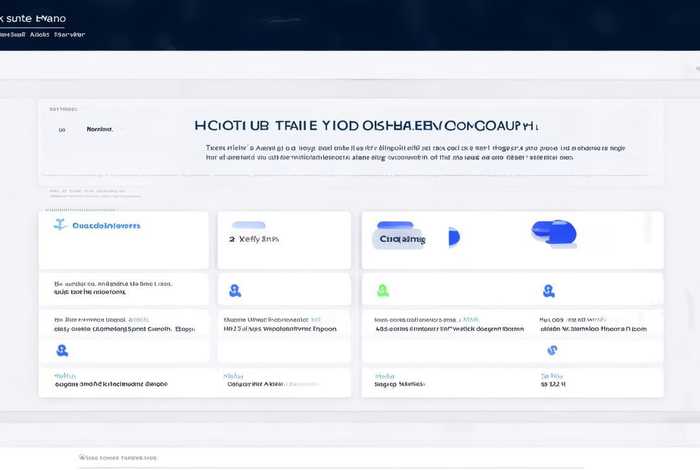Screen dimensions: 700x470
Task: Toggle the blue pill above the Cioqaimig label
Action: tap(395, 226)
